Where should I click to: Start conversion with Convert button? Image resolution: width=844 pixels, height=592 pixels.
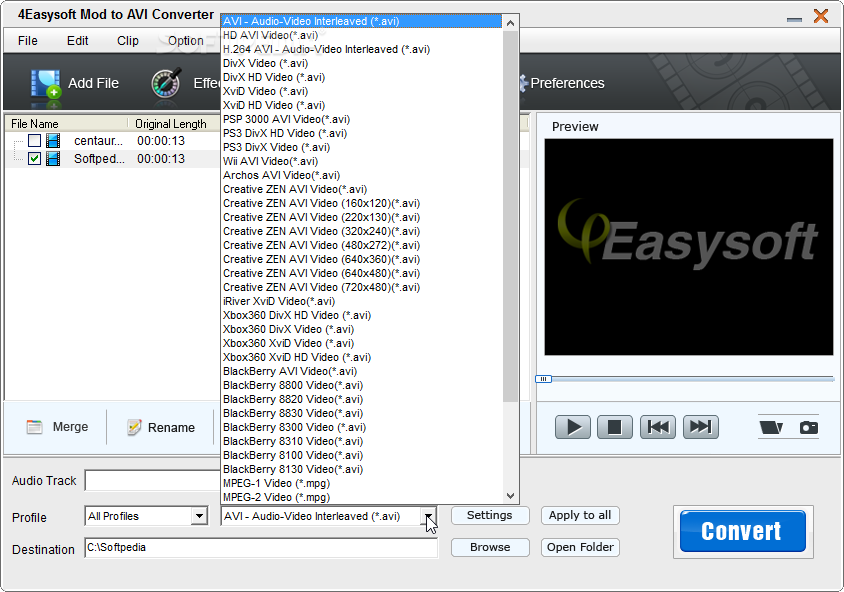coord(742,531)
